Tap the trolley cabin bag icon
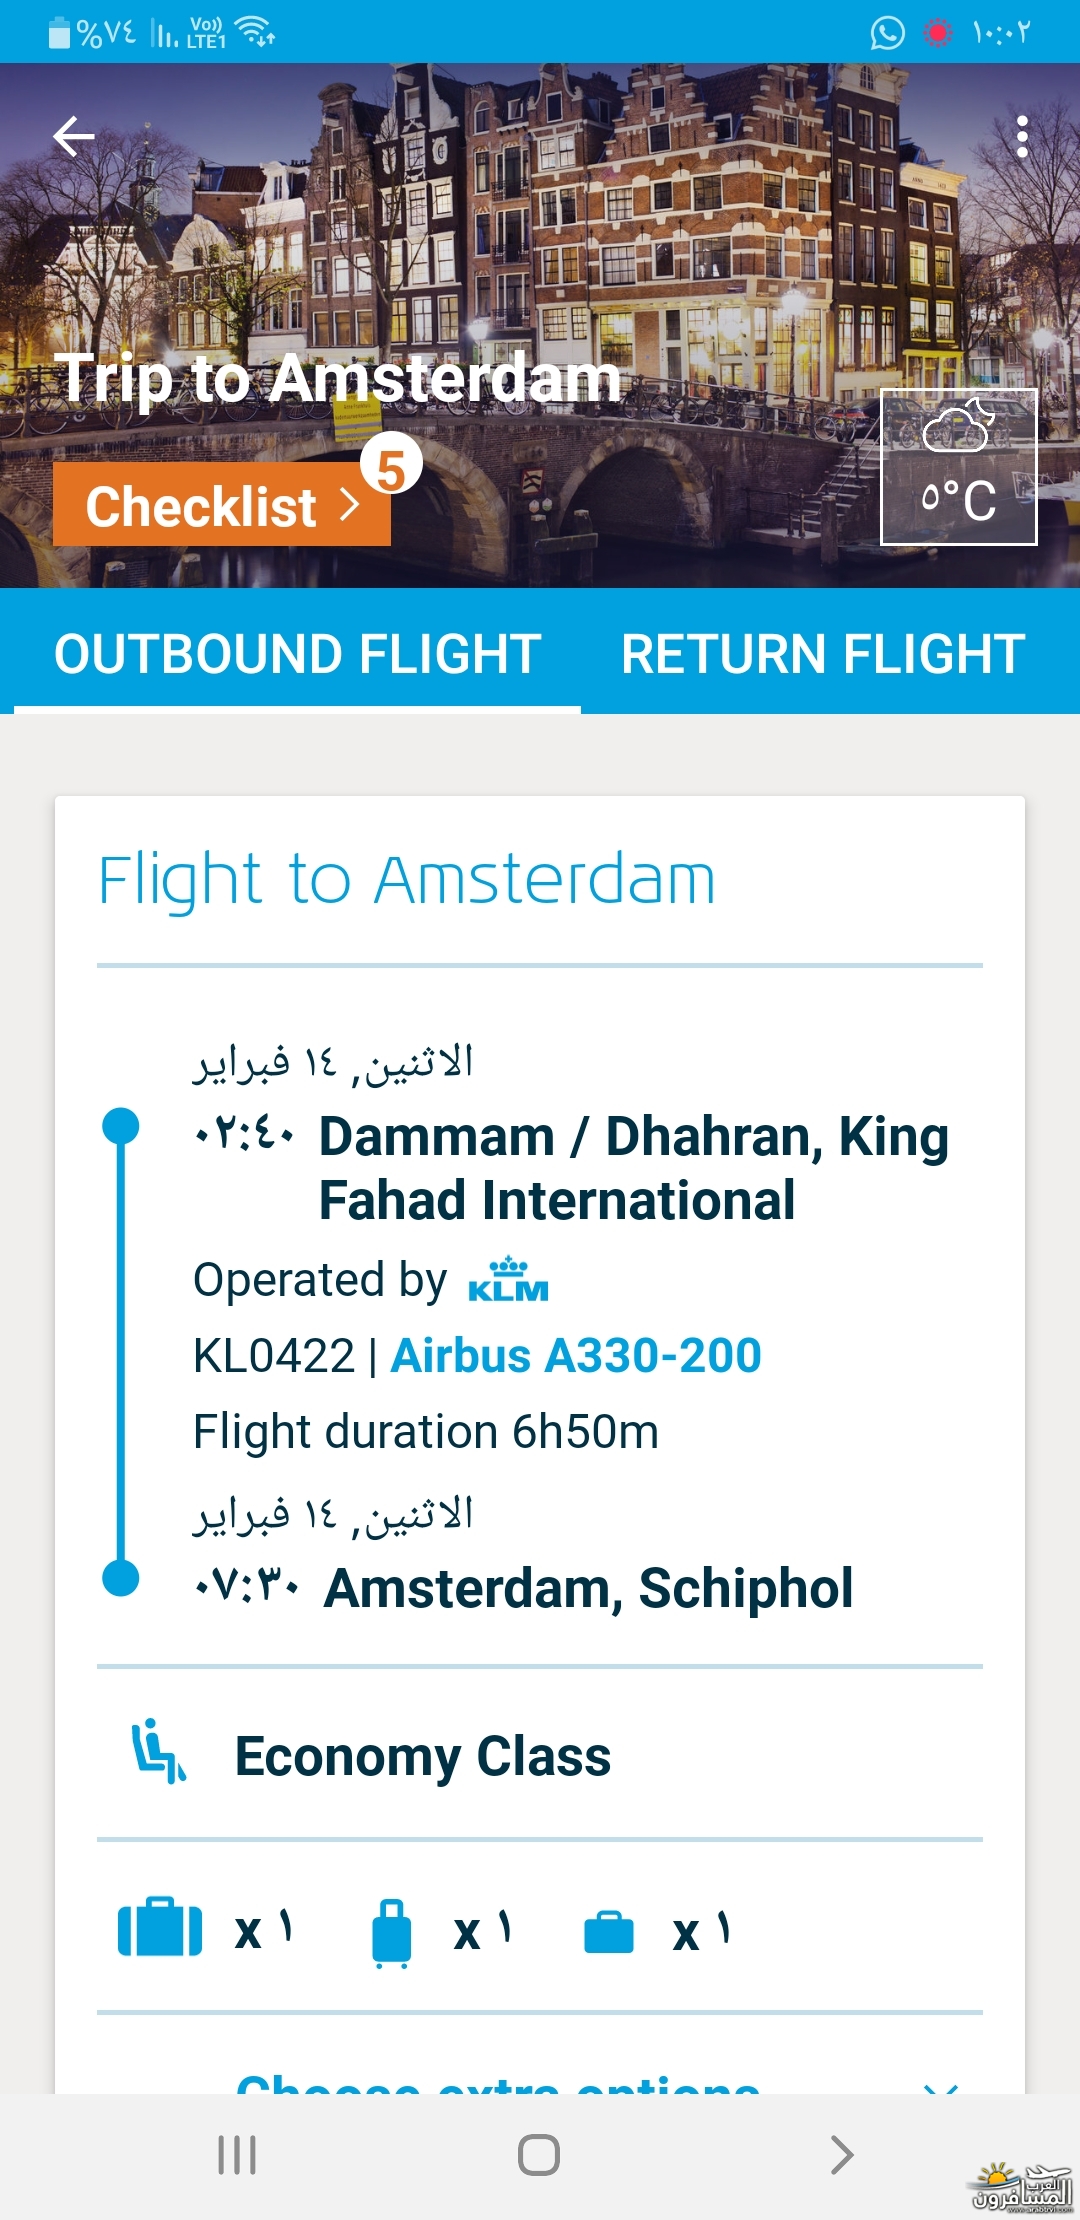This screenshot has width=1080, height=2220. tap(391, 1933)
